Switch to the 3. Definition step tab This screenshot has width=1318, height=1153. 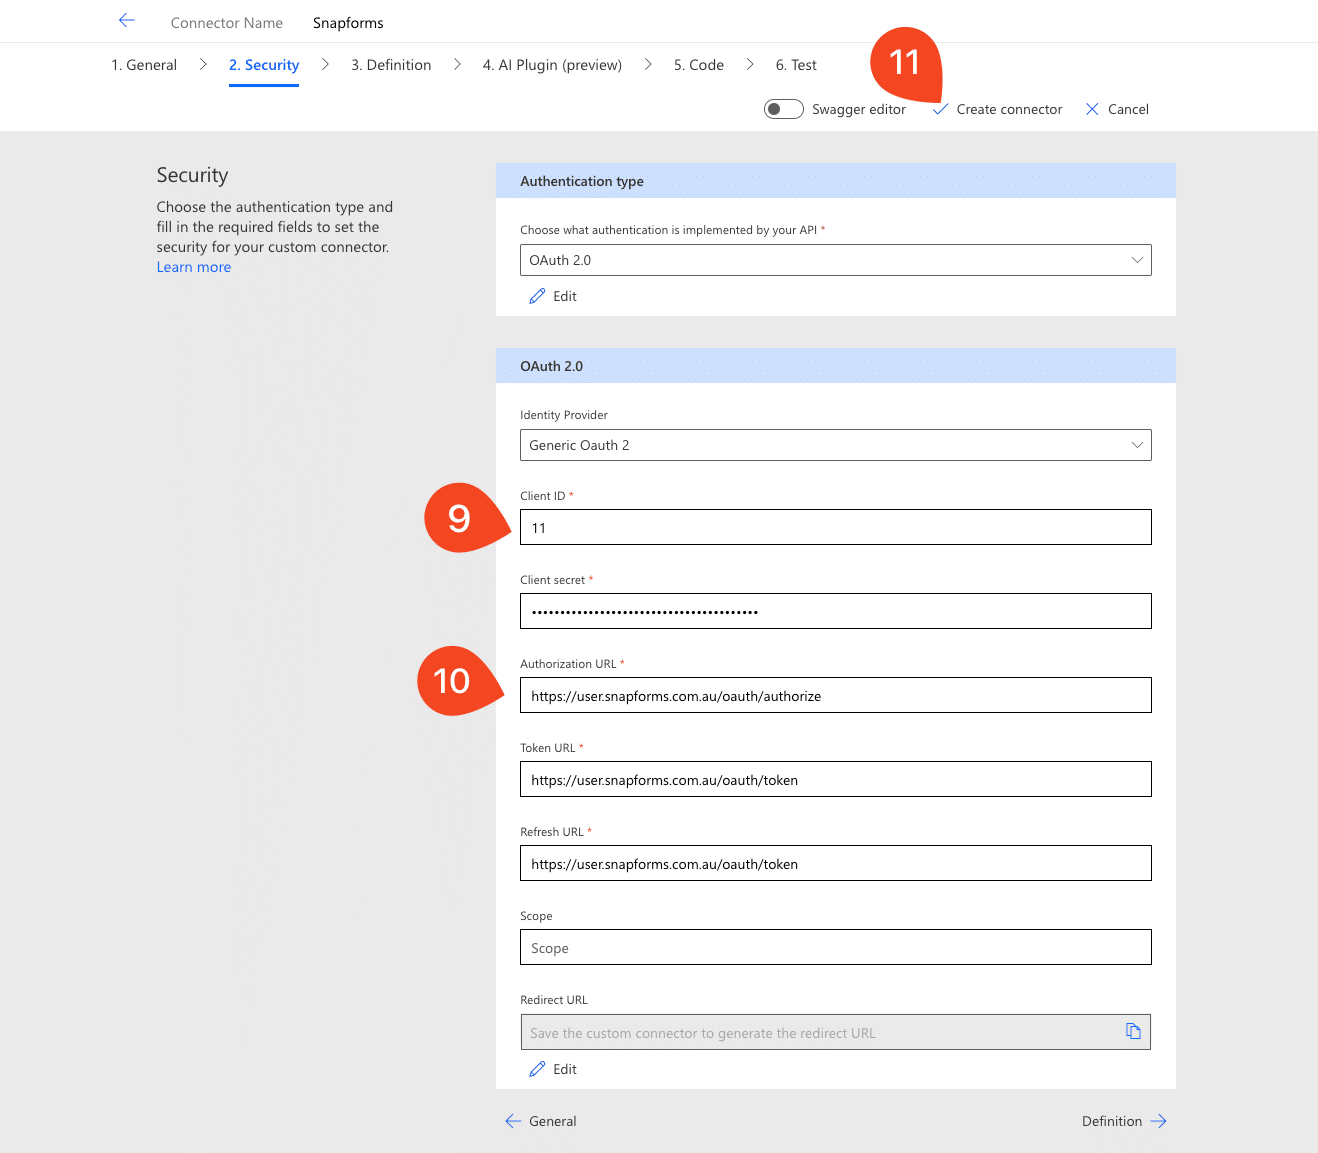[391, 65]
